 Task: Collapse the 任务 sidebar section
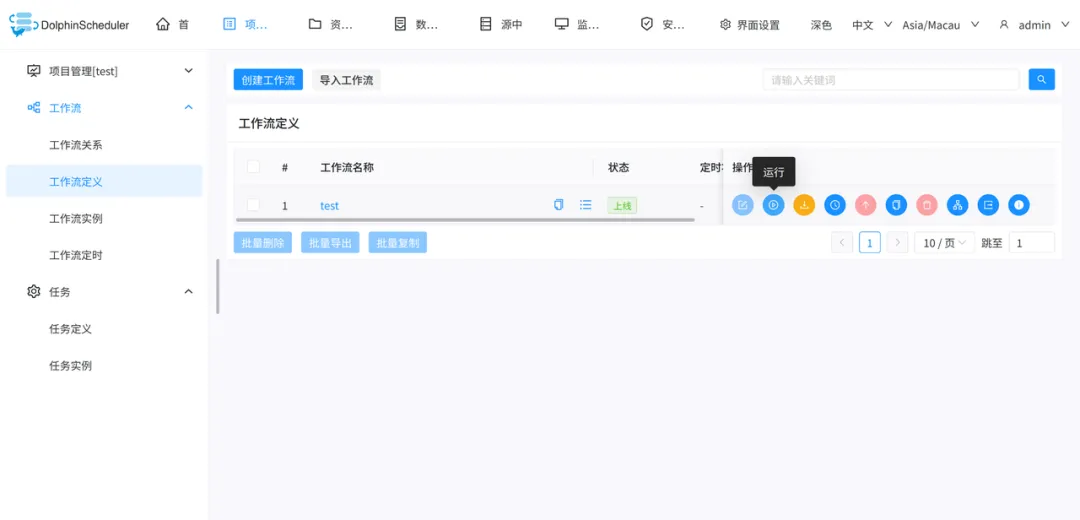(189, 291)
